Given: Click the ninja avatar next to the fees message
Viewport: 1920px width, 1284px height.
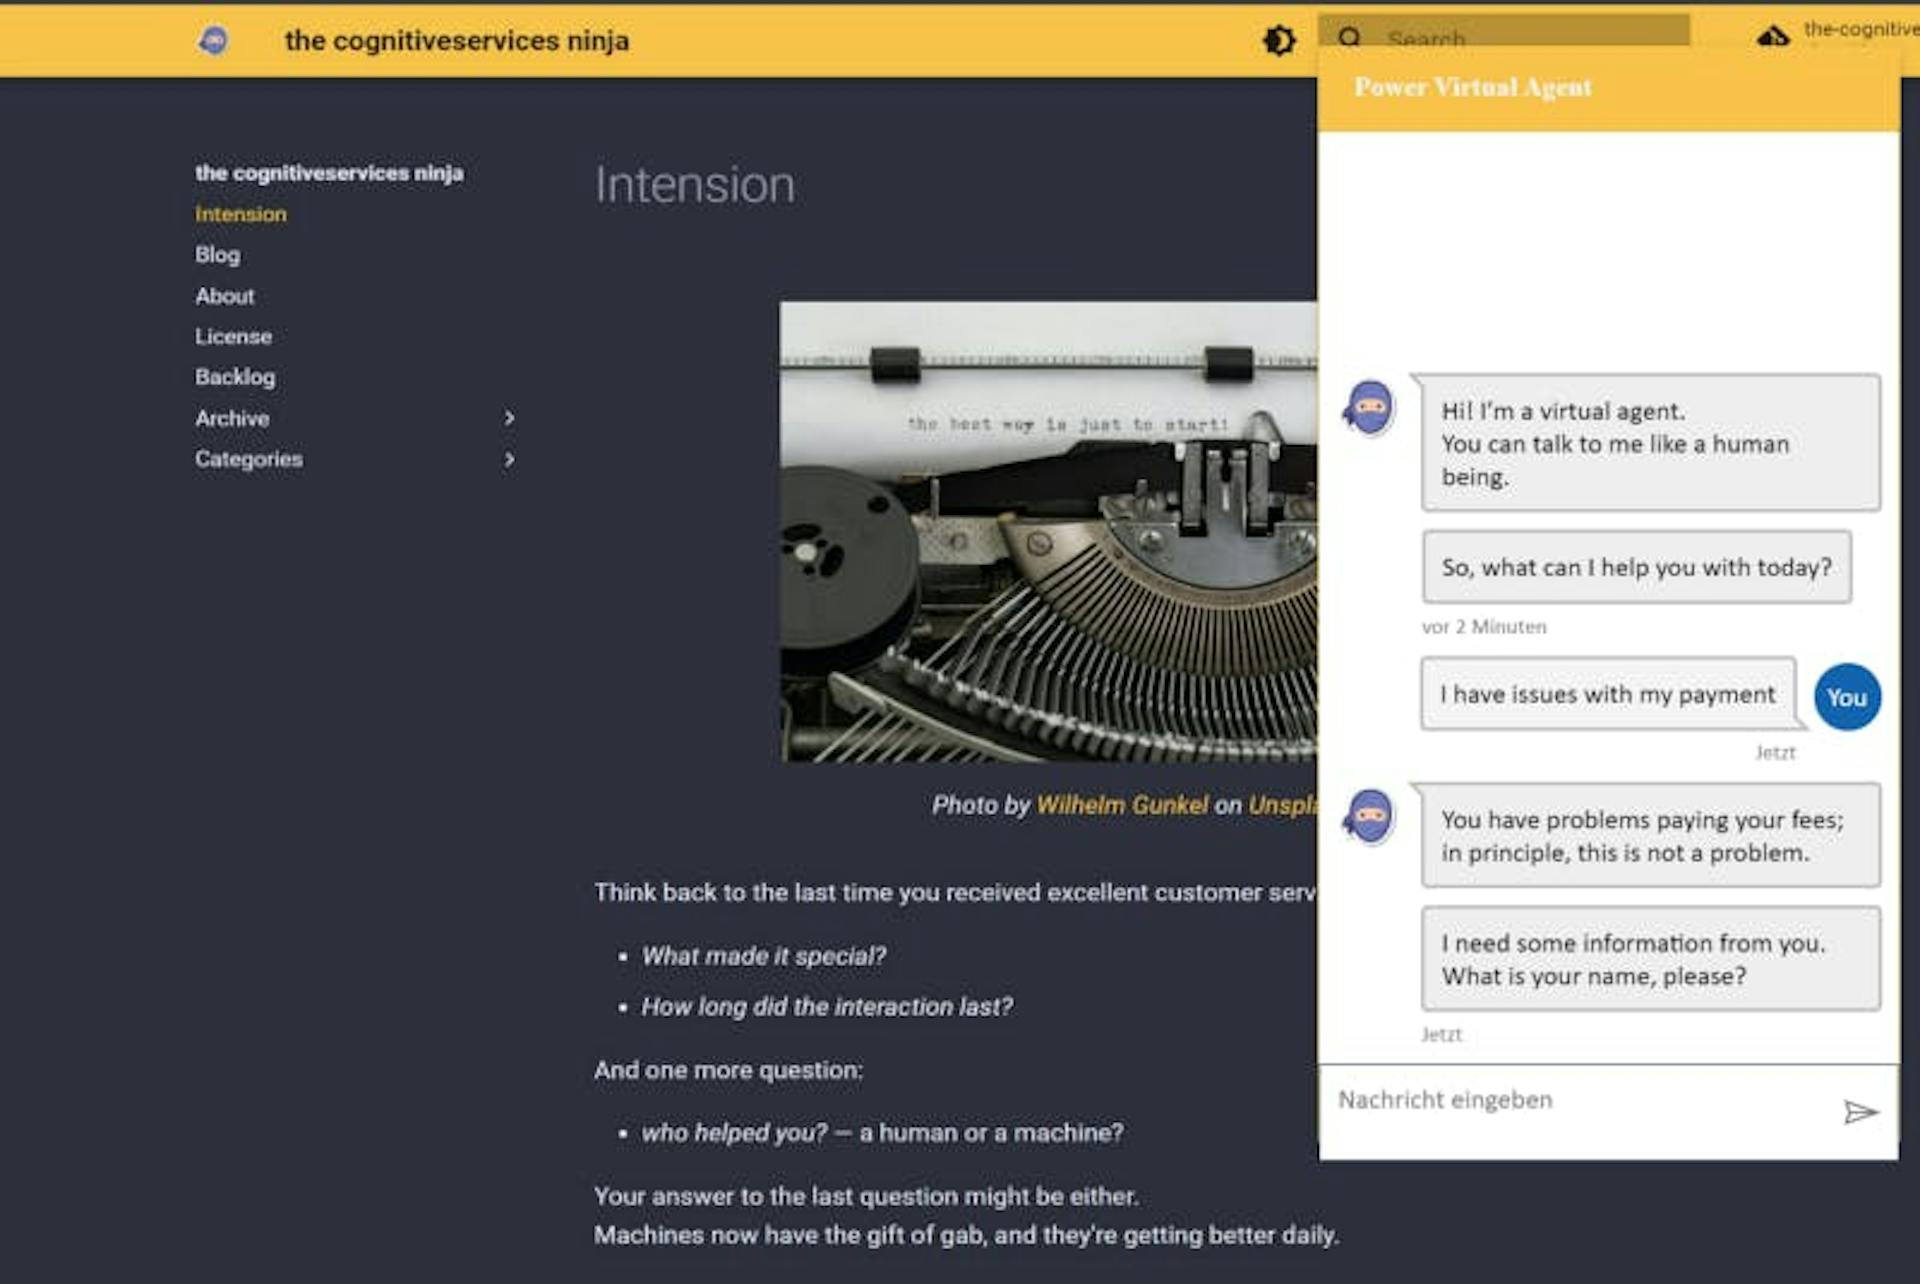Looking at the screenshot, I should point(1369,821).
